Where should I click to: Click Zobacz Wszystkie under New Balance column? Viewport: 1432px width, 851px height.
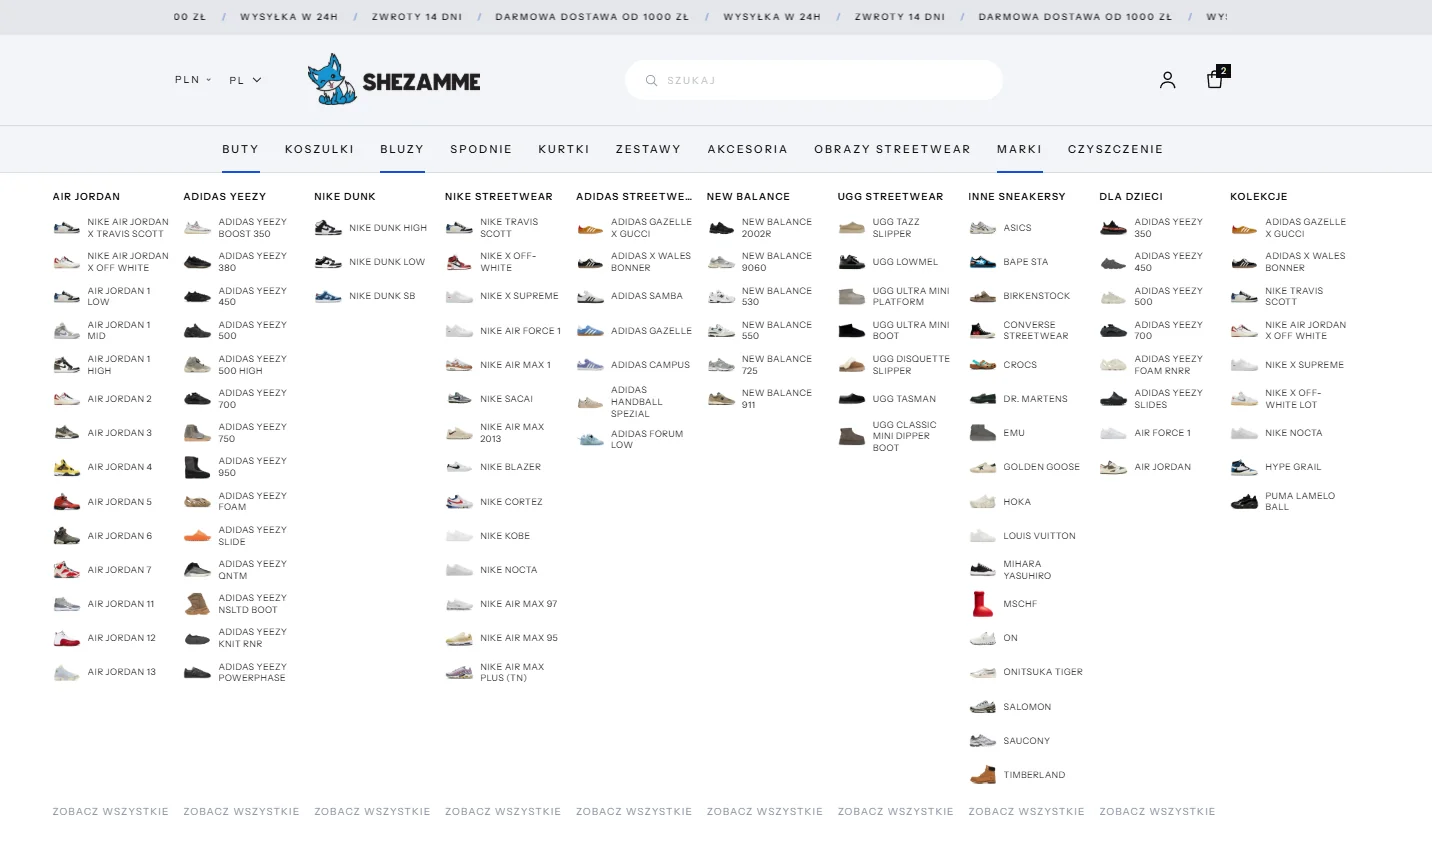point(765,812)
